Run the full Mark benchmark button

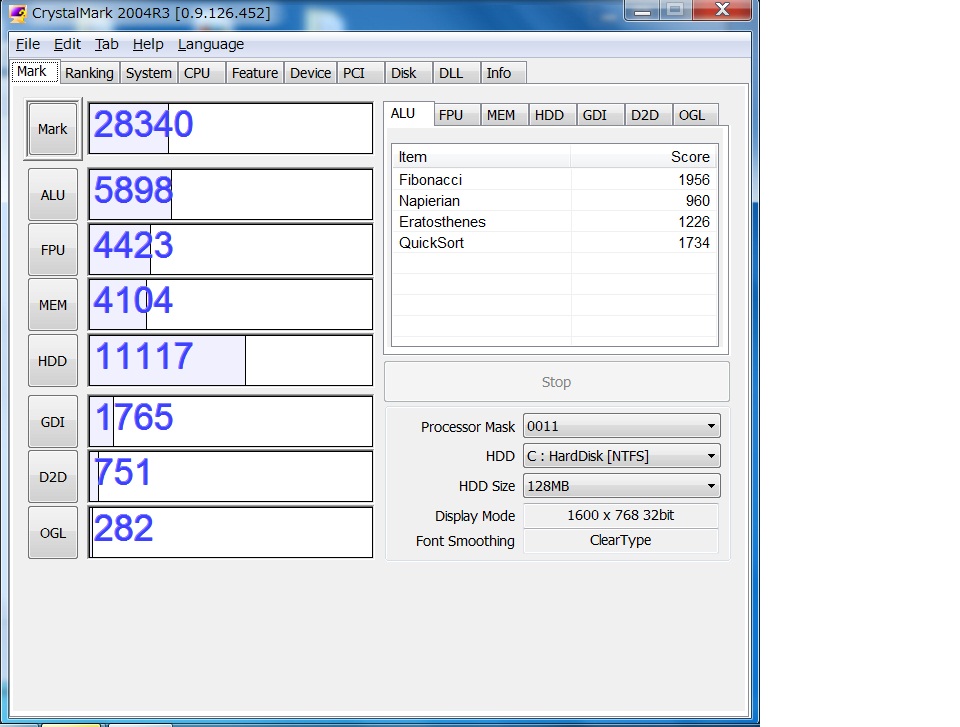pos(53,129)
